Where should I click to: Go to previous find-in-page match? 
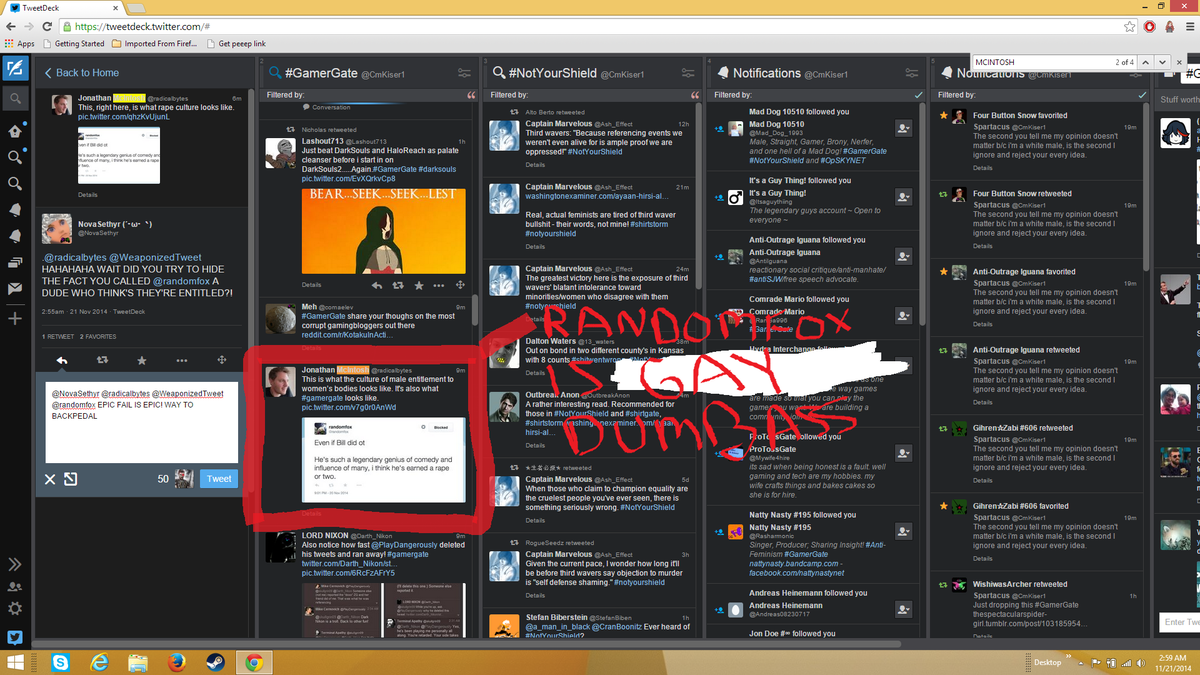tap(1147, 62)
